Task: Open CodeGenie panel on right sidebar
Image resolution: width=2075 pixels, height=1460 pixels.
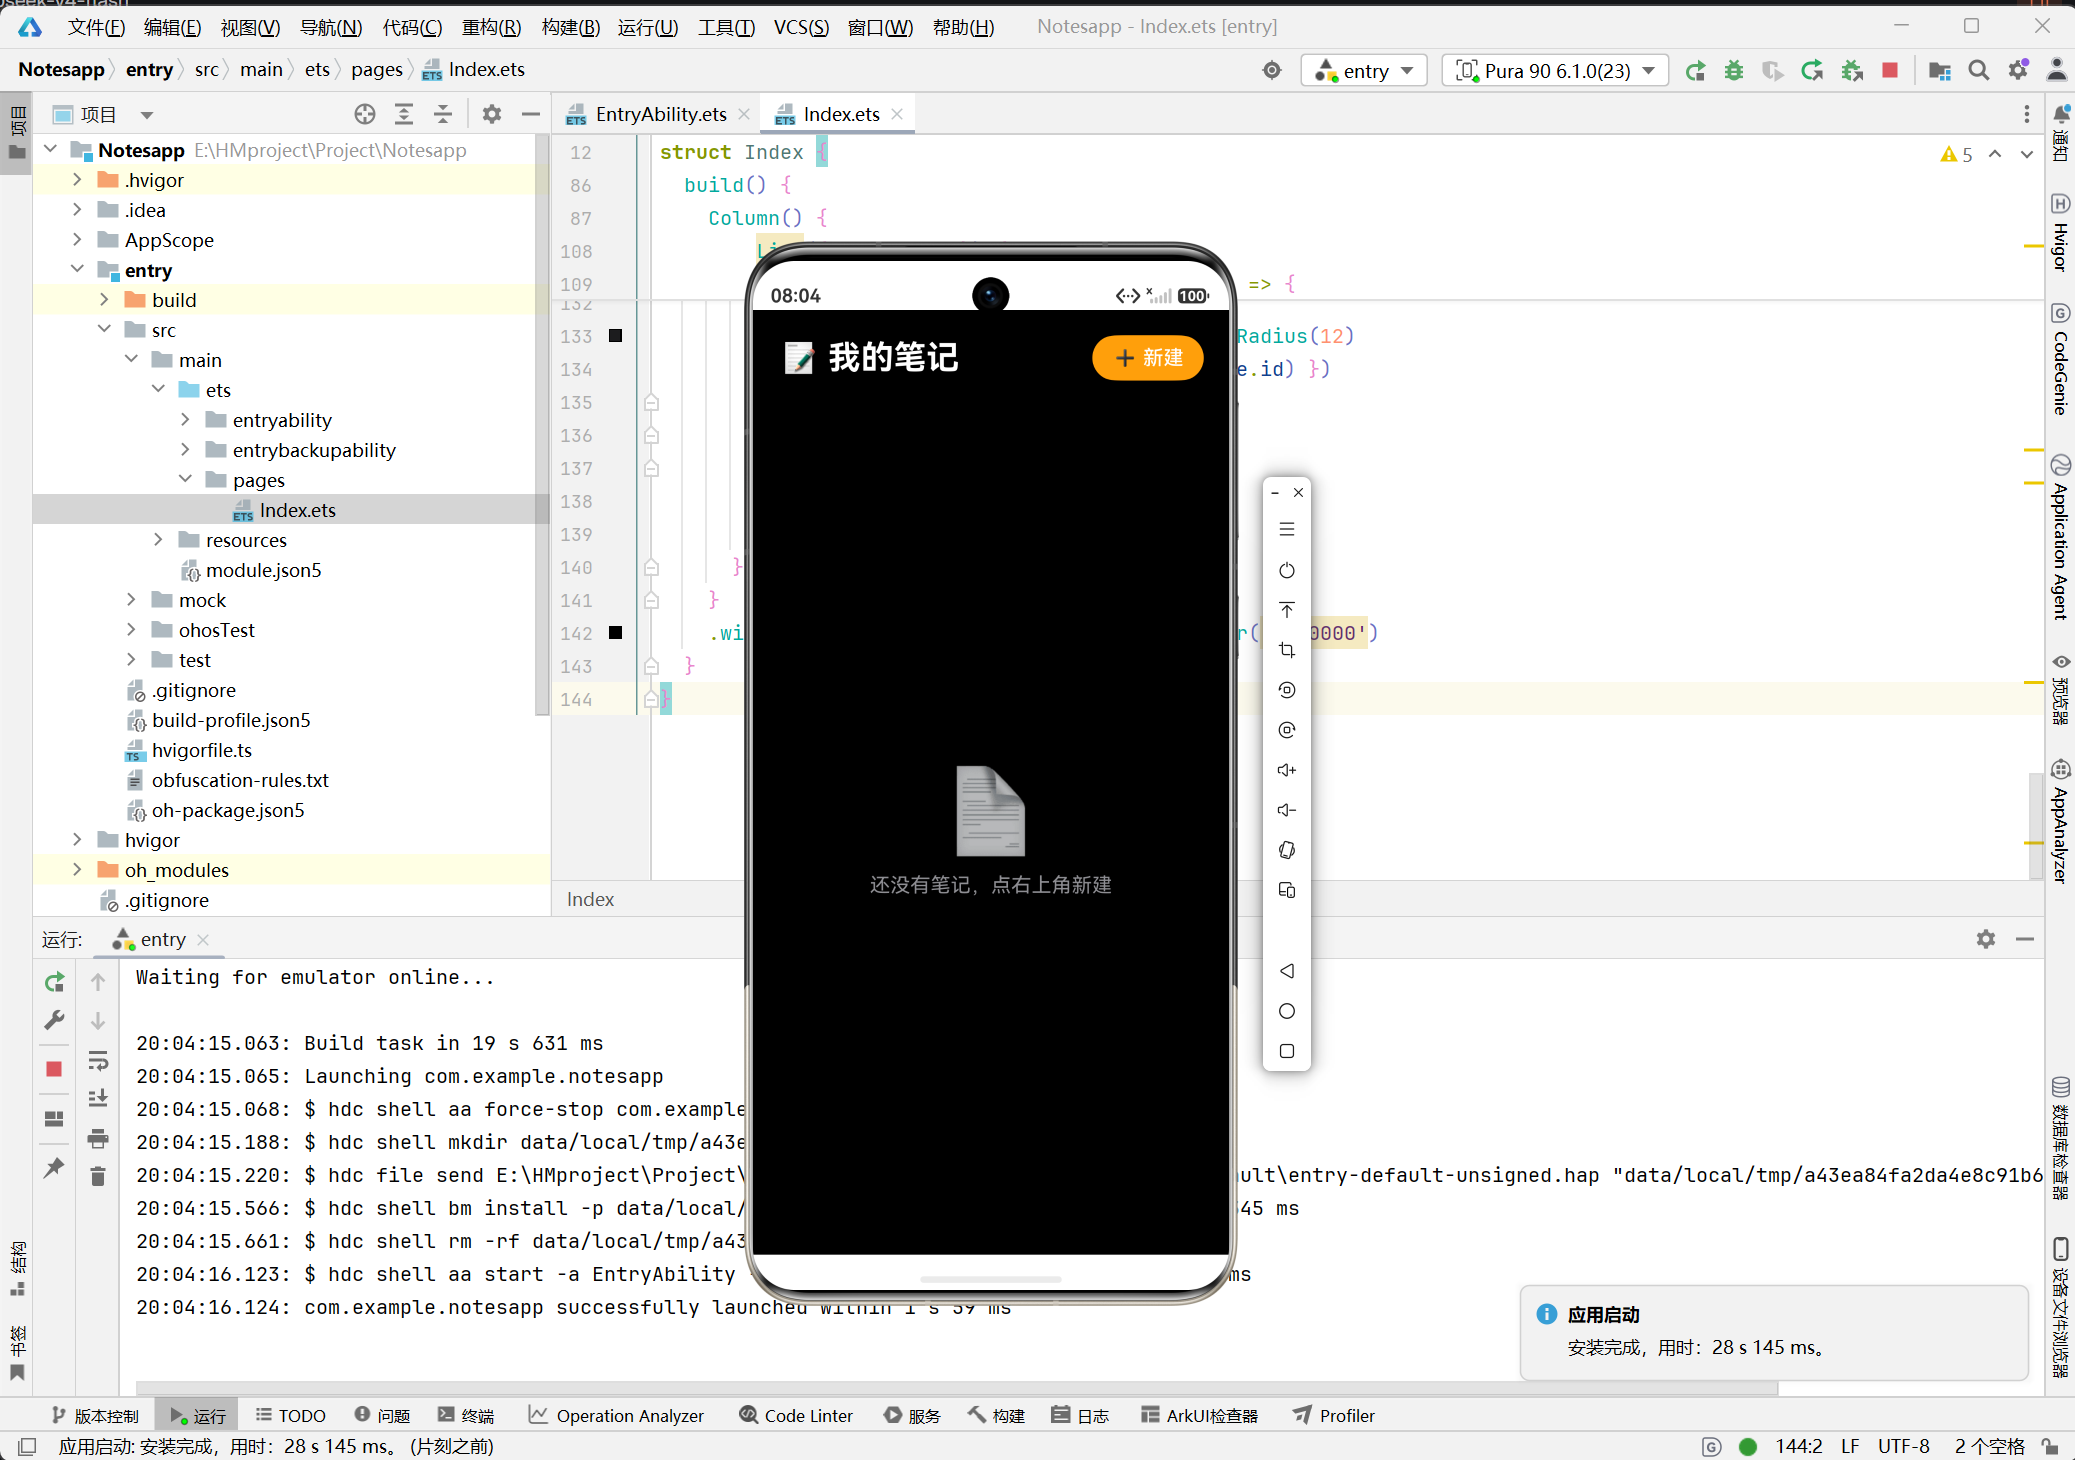Action: (x=2061, y=360)
